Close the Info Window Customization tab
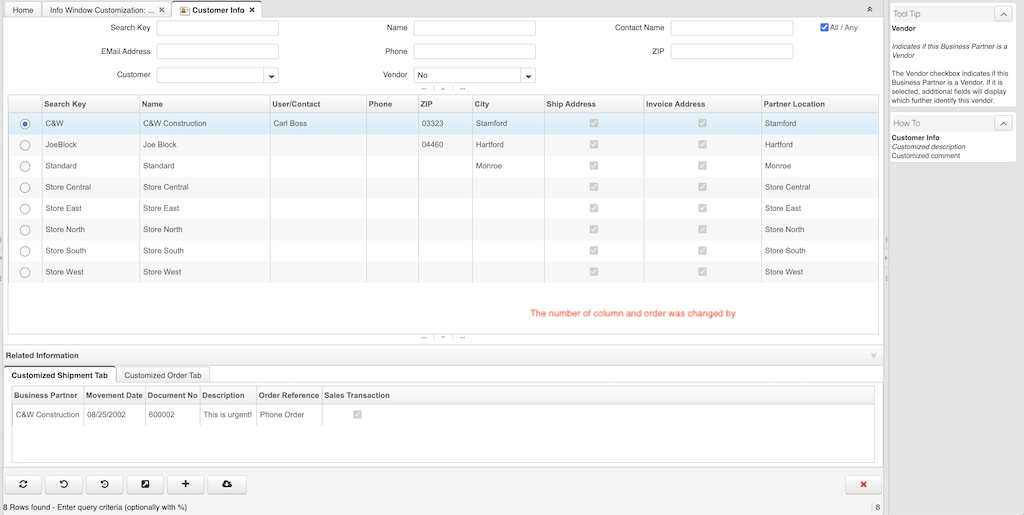The height and width of the screenshot is (515, 1024). pyautogui.click(x=162, y=10)
